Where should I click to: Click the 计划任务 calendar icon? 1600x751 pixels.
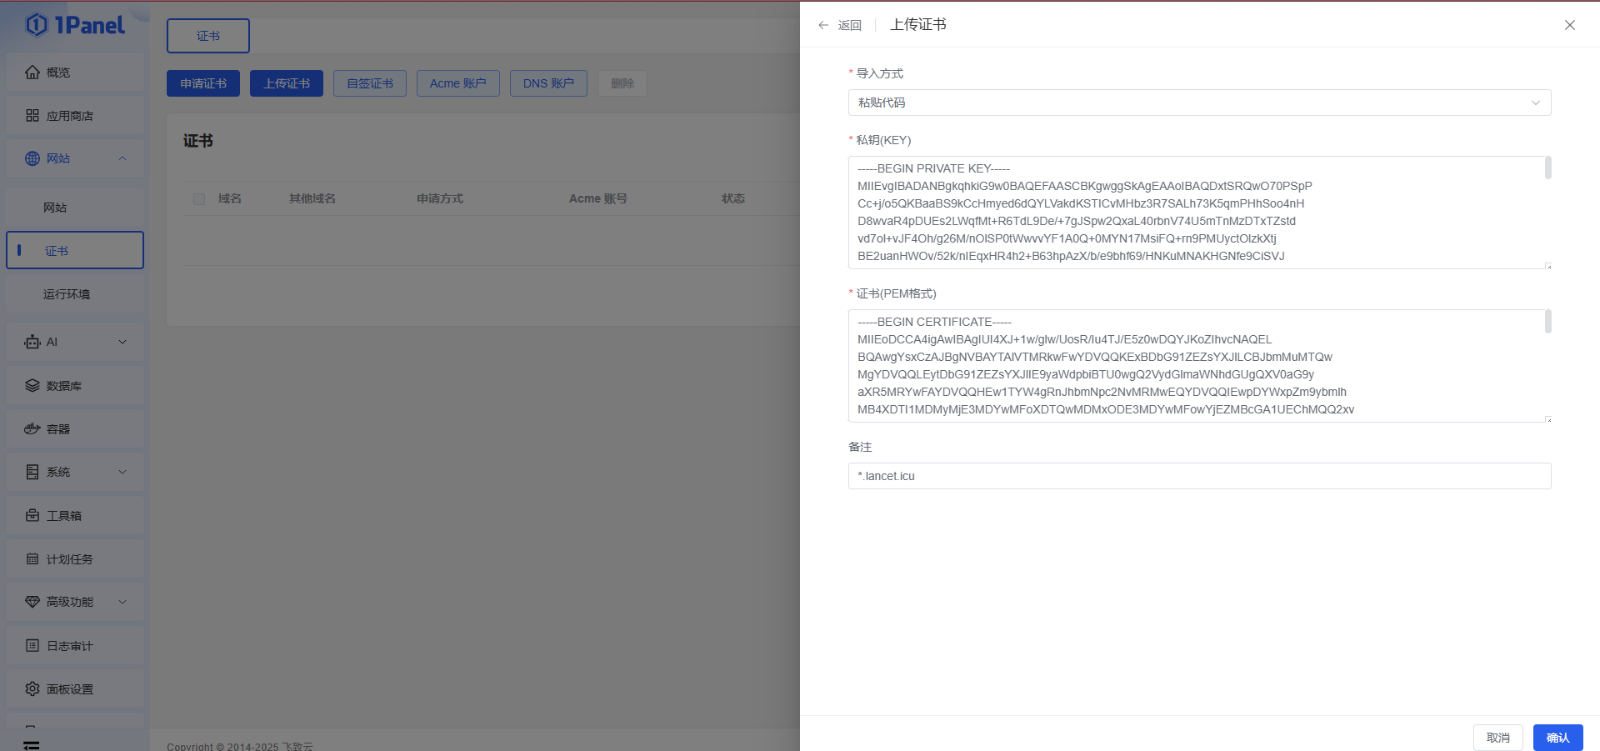pos(32,559)
